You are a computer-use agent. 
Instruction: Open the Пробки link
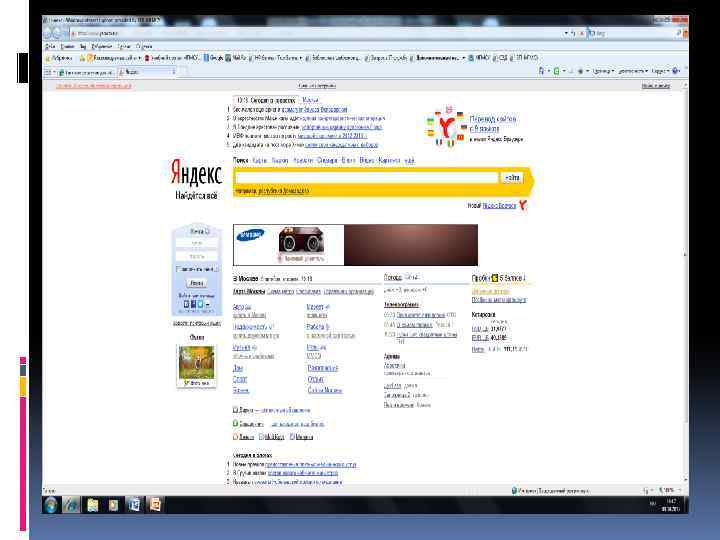coord(481,278)
